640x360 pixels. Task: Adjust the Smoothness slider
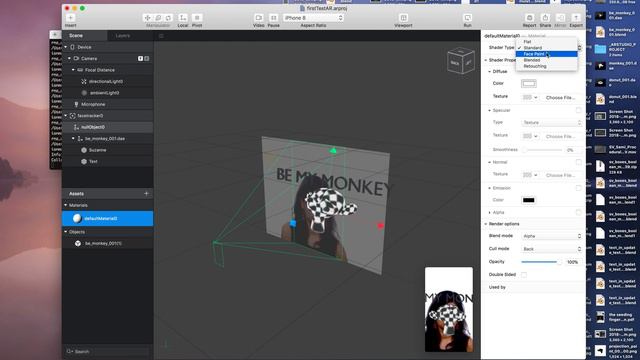point(542,150)
